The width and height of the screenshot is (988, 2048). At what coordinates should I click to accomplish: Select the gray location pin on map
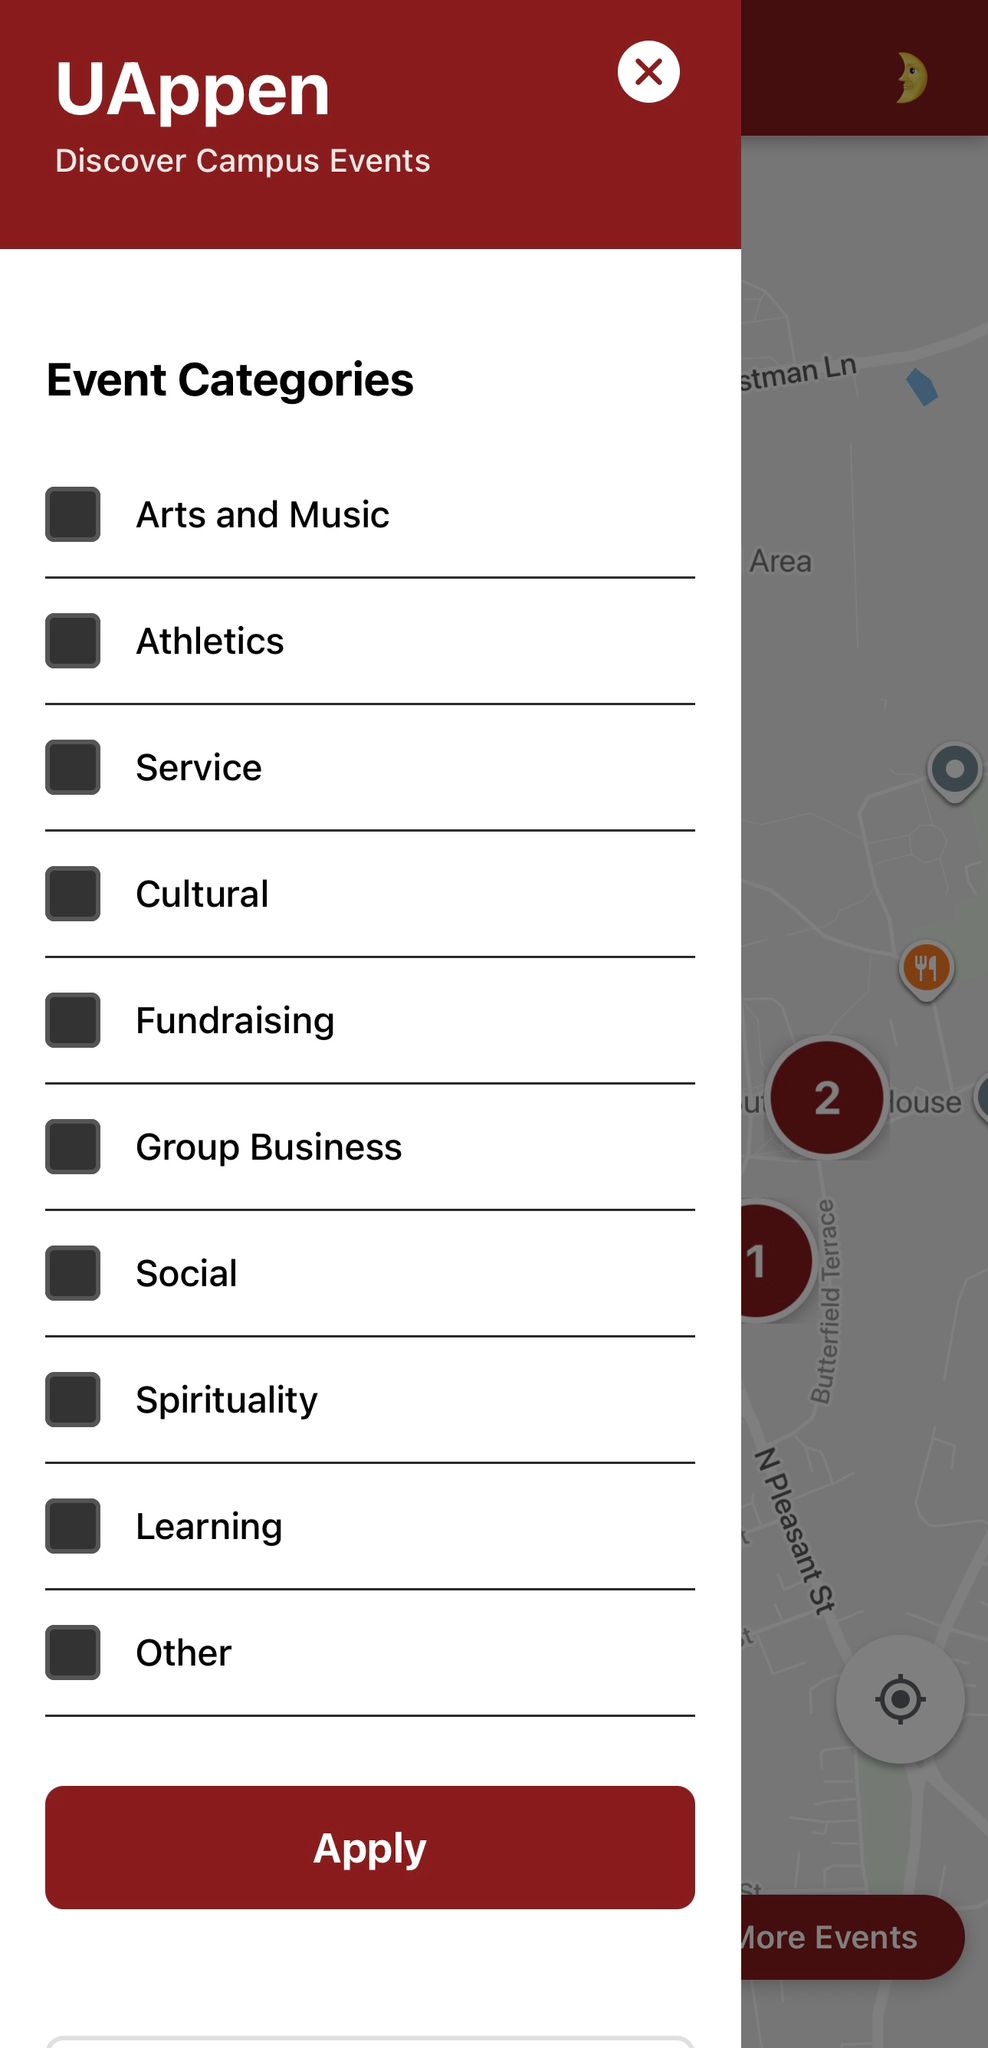pyautogui.click(x=955, y=772)
